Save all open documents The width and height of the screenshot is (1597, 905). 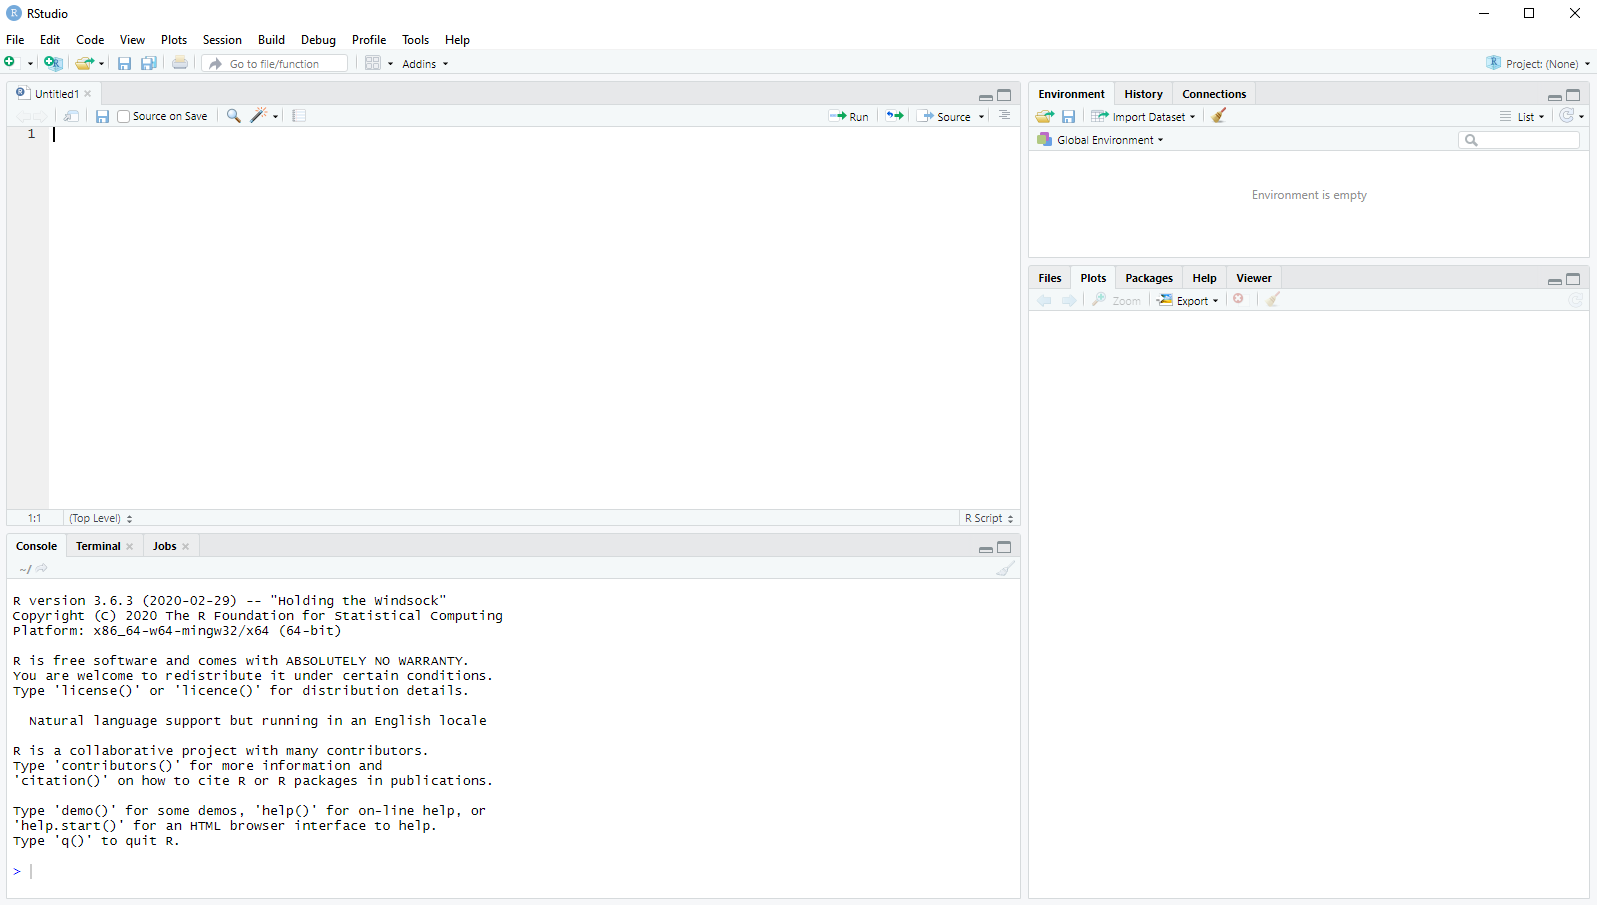coord(148,63)
